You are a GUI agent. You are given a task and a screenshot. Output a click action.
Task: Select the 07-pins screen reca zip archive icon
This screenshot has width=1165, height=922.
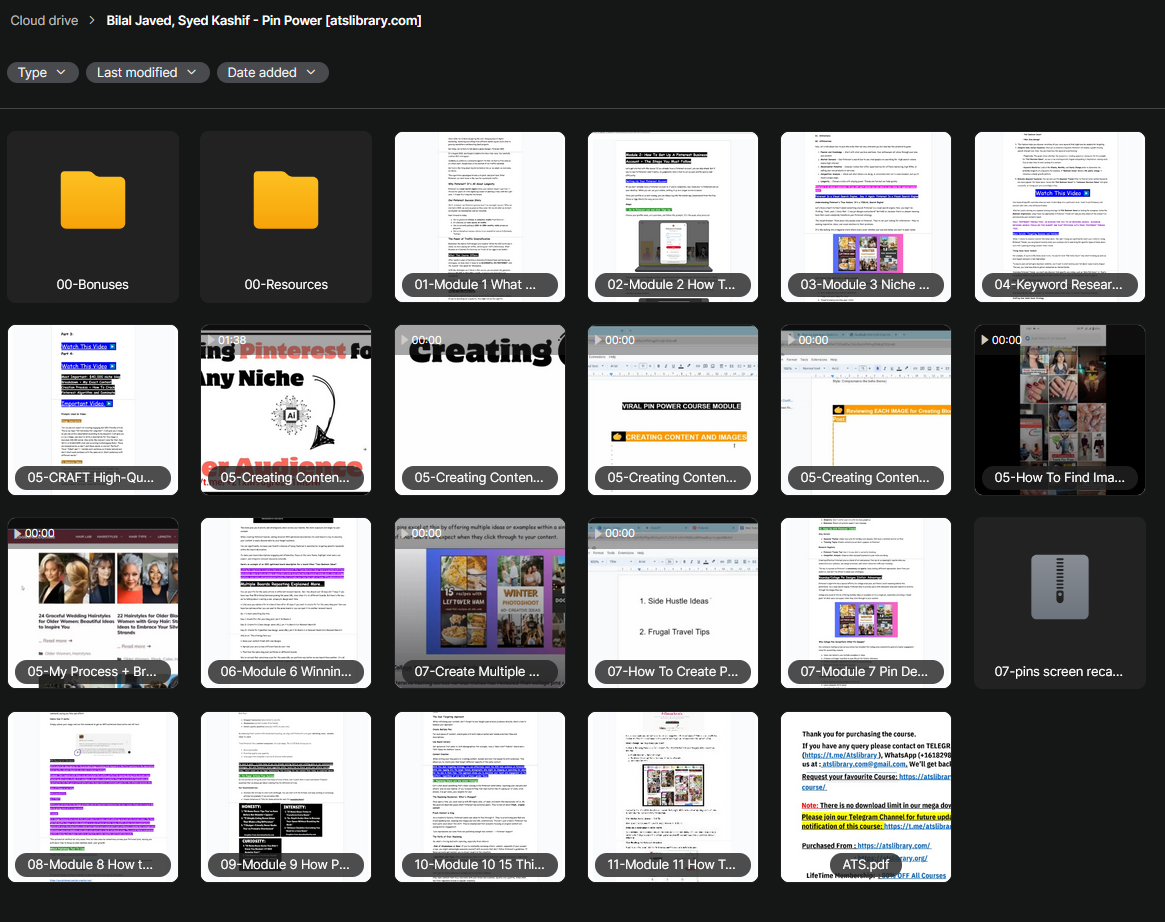pos(1059,587)
